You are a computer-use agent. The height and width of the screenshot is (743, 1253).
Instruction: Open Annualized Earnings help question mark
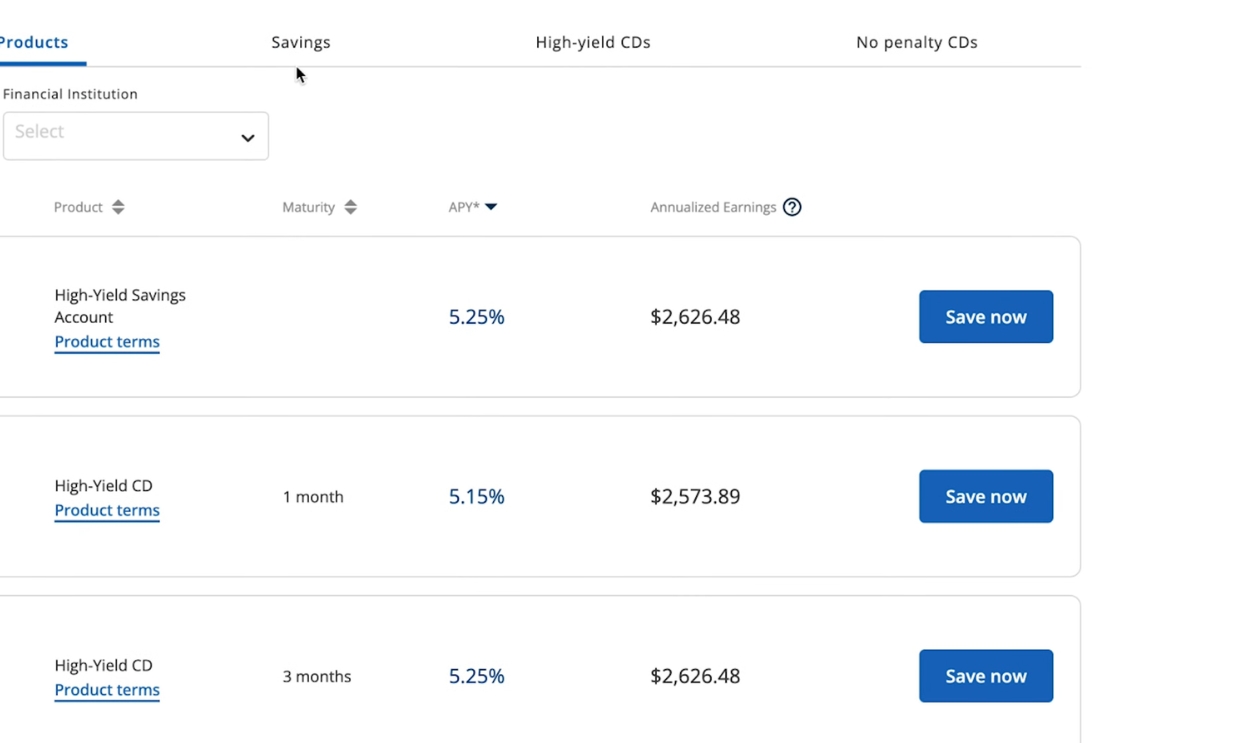pos(792,207)
